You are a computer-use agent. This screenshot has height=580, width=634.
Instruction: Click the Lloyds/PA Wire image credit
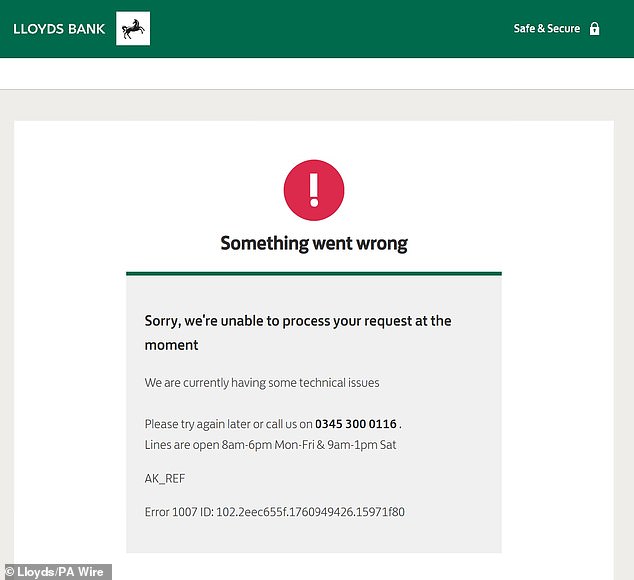55,572
